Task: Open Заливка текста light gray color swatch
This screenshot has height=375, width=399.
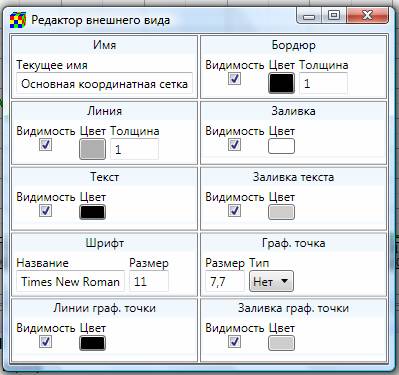Action: click(x=281, y=212)
